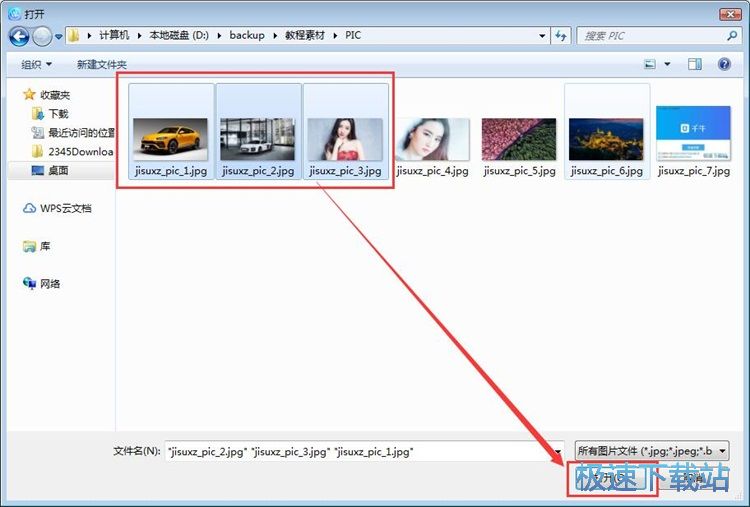Viewport: 750px width, 507px height.
Task: Click the 下载 folder icon
Action: pos(38,113)
